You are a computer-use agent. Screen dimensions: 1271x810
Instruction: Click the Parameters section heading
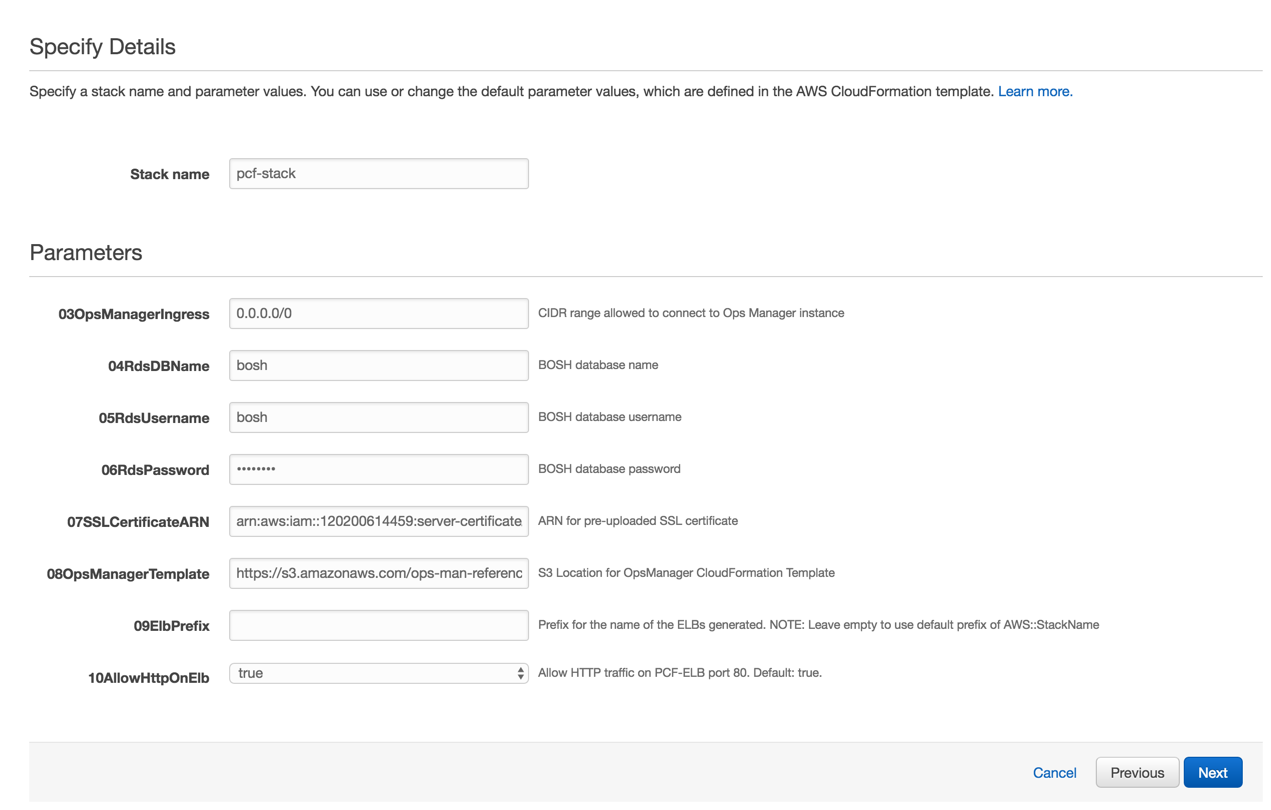86,252
